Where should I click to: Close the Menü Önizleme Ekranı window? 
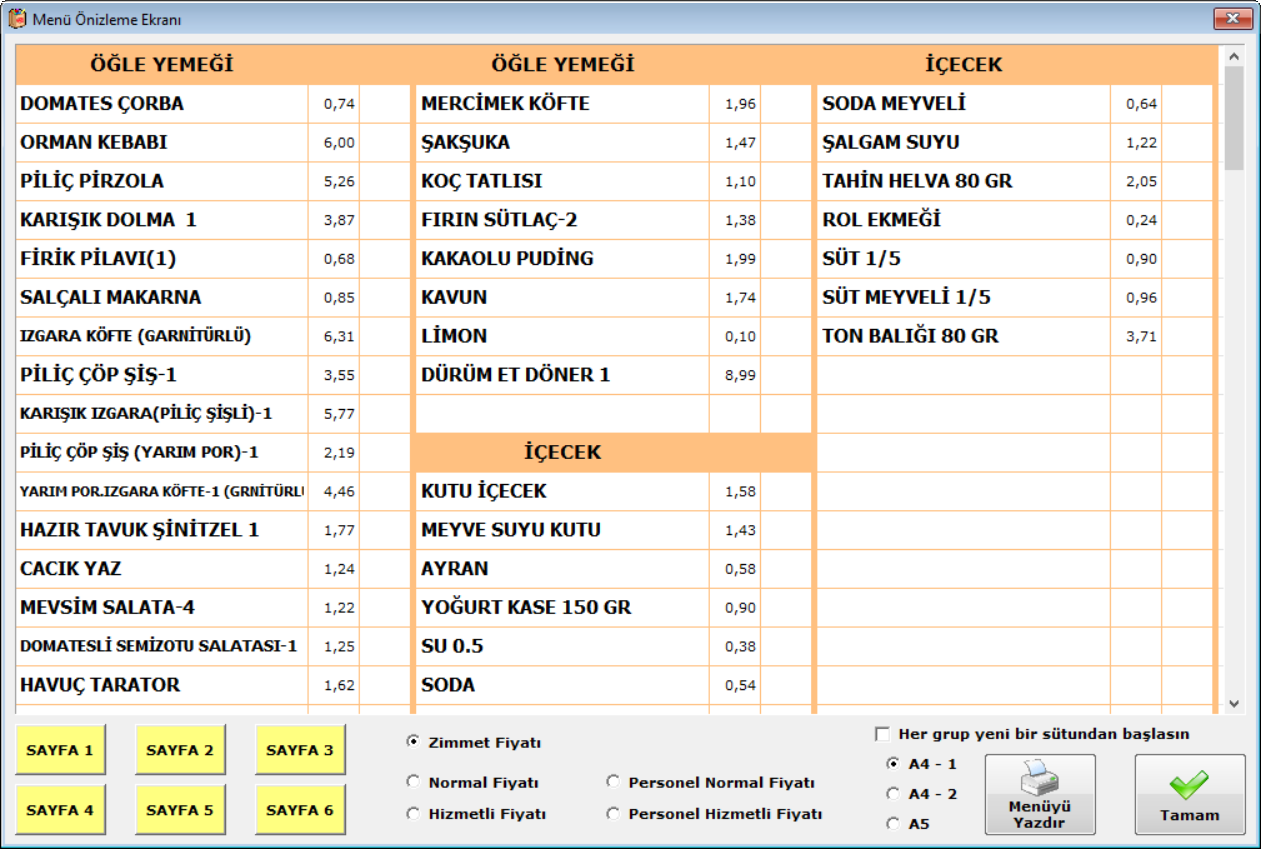pos(1234,19)
